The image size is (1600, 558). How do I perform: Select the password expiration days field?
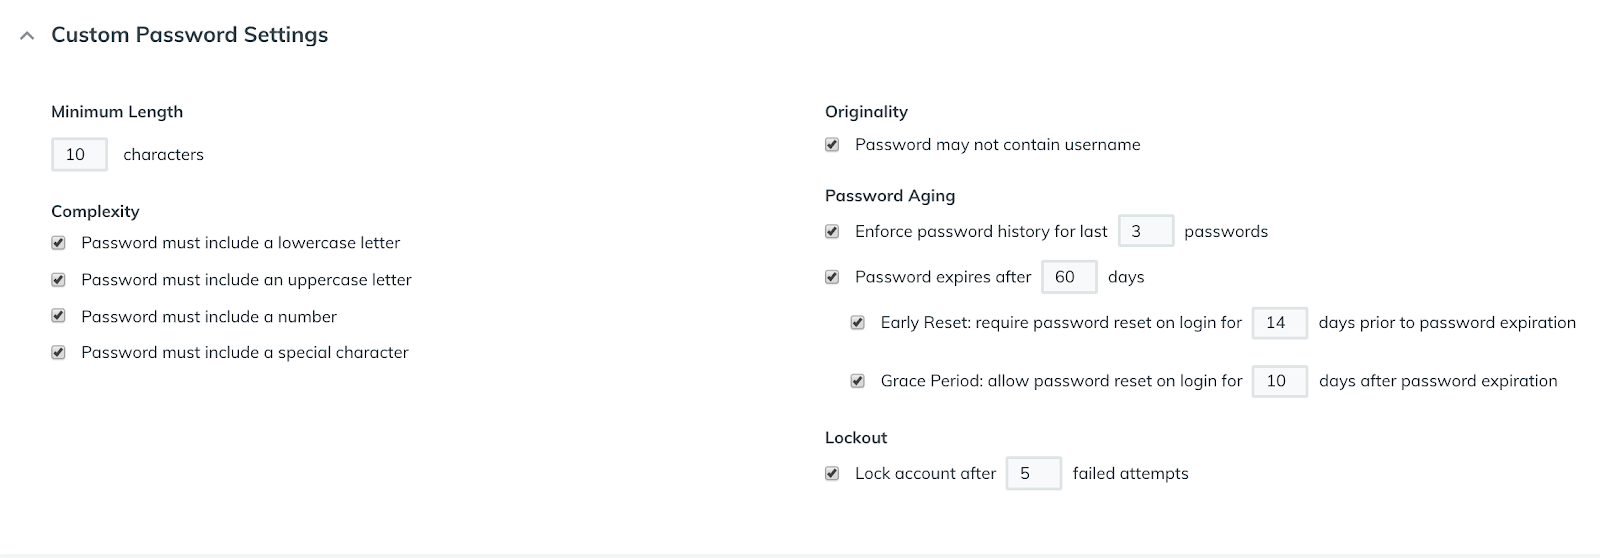click(x=1069, y=277)
